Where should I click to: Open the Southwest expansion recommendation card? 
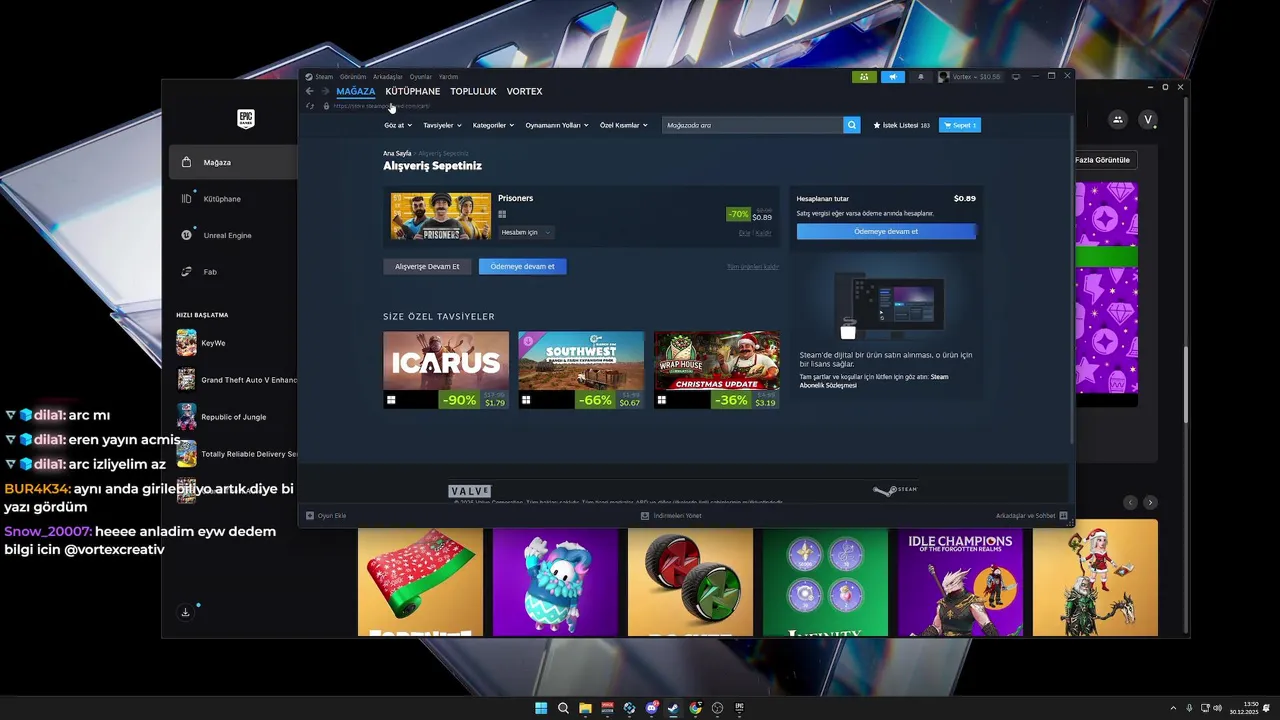tap(581, 370)
